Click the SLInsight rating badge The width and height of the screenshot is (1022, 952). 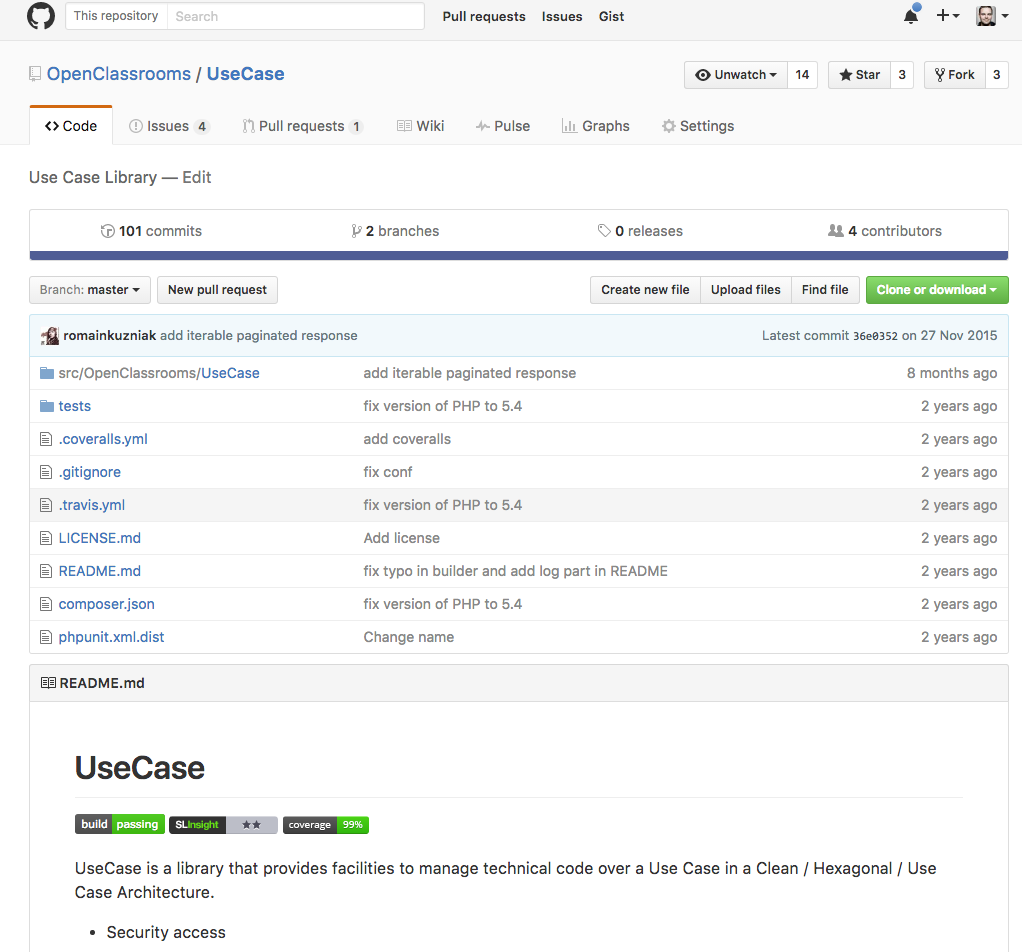pos(224,824)
